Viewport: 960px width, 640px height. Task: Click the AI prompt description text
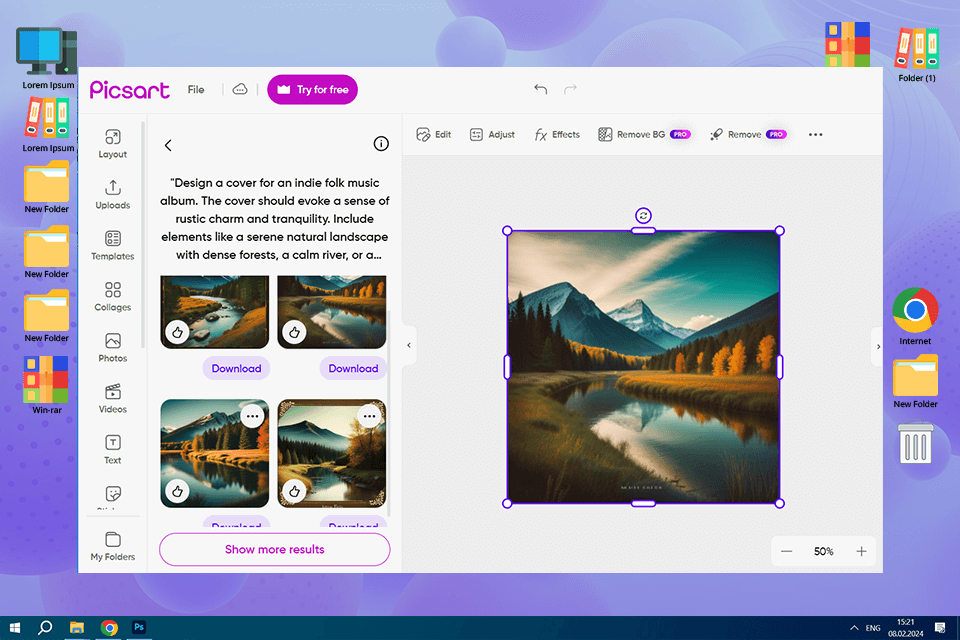click(x=274, y=219)
